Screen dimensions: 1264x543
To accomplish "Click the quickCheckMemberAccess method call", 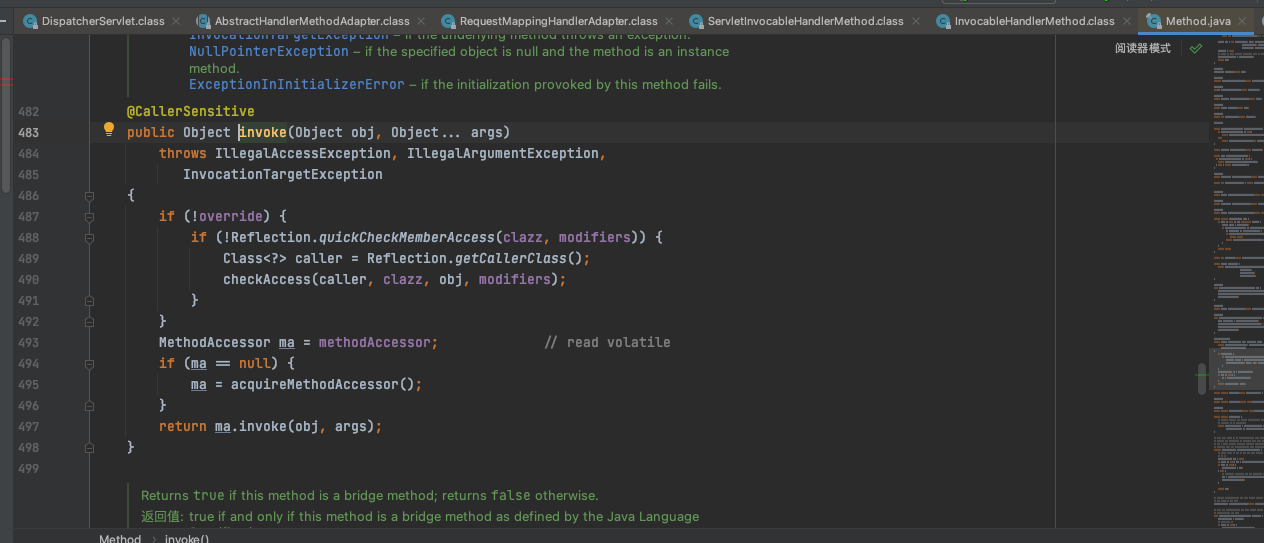I will coord(407,237).
